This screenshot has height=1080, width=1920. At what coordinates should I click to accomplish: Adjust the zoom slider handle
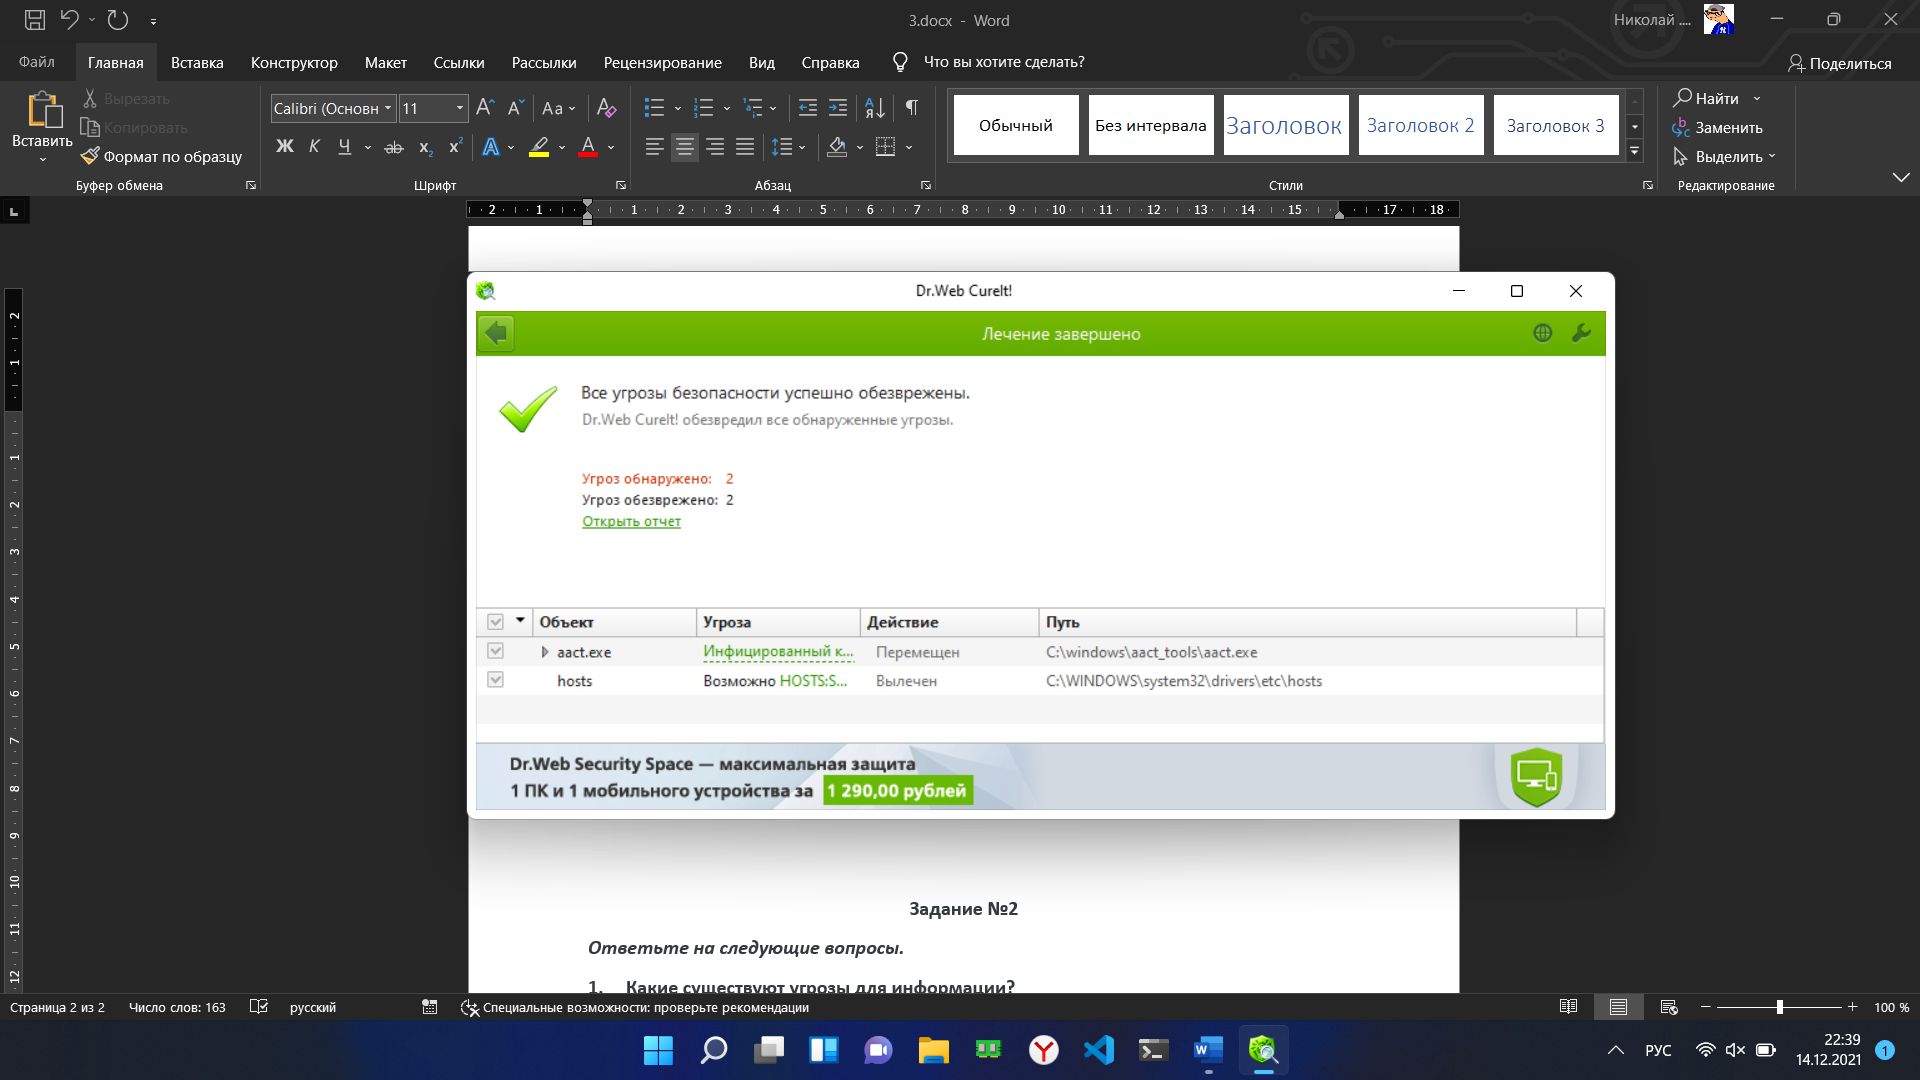pyautogui.click(x=1779, y=1007)
